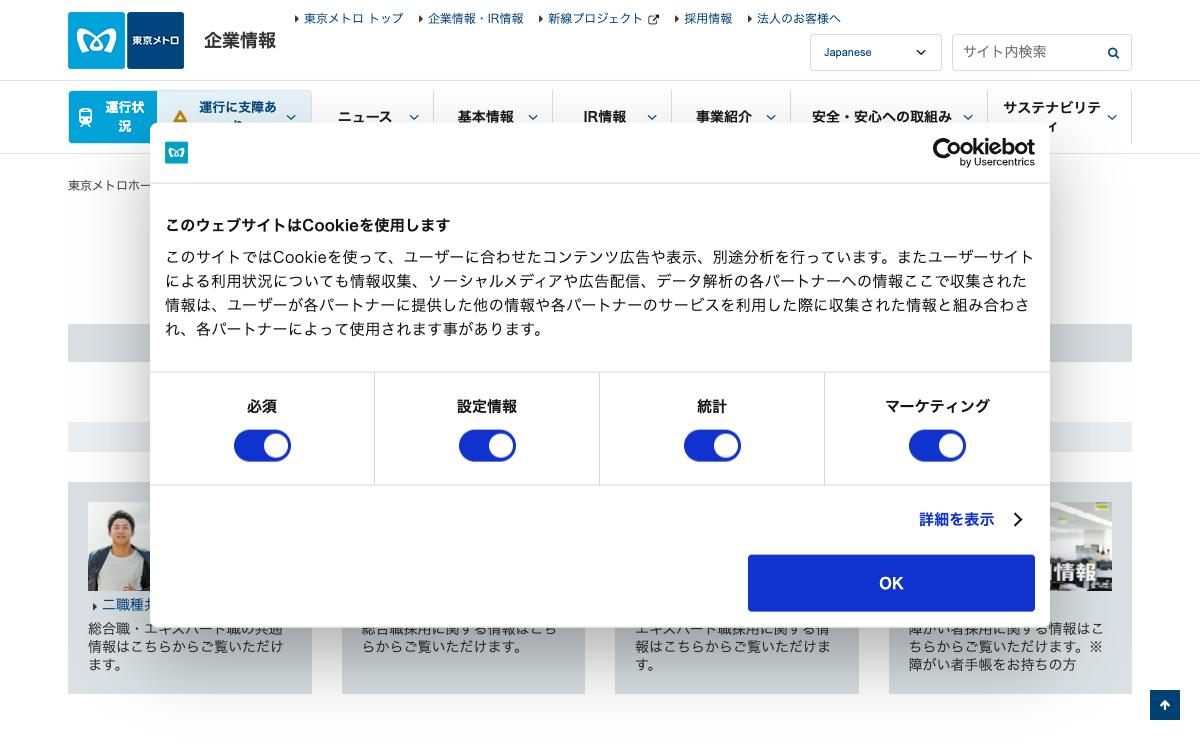This screenshot has height=750, width=1200.
Task: Open the サステナビリティ navigation menu
Action: [x=1052, y=117]
